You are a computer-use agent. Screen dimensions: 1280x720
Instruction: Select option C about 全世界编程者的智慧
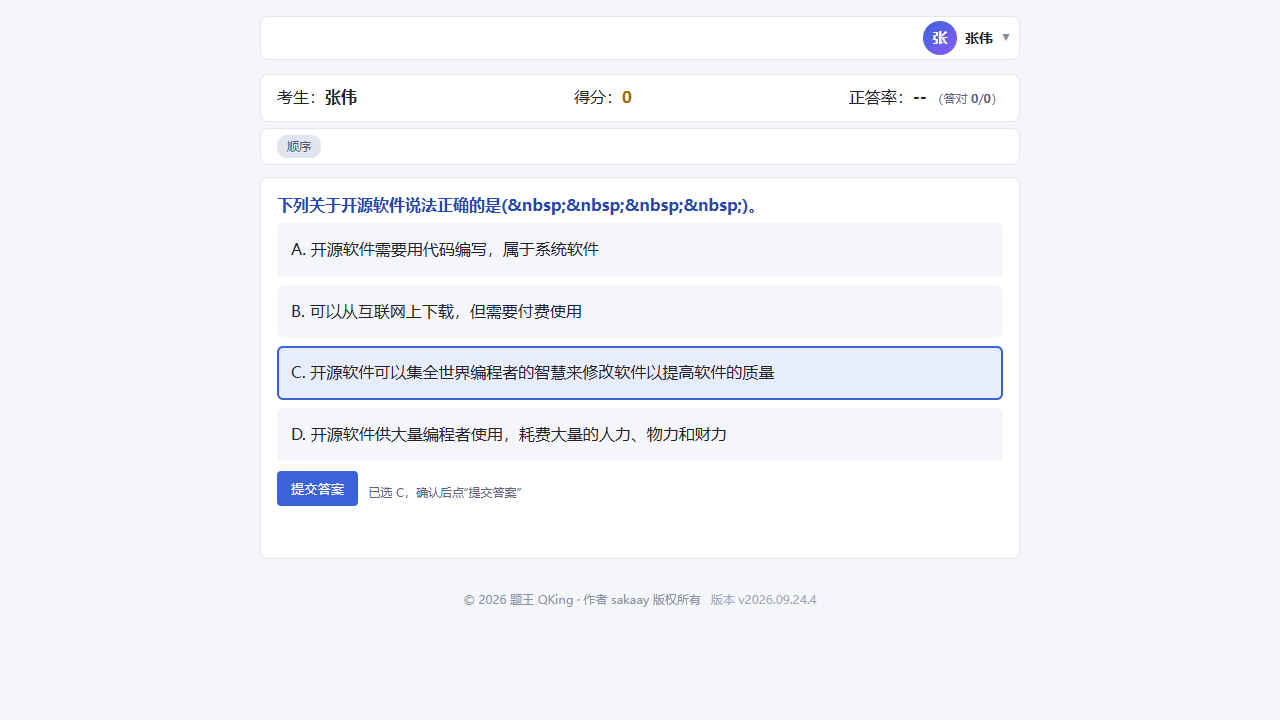coord(640,373)
